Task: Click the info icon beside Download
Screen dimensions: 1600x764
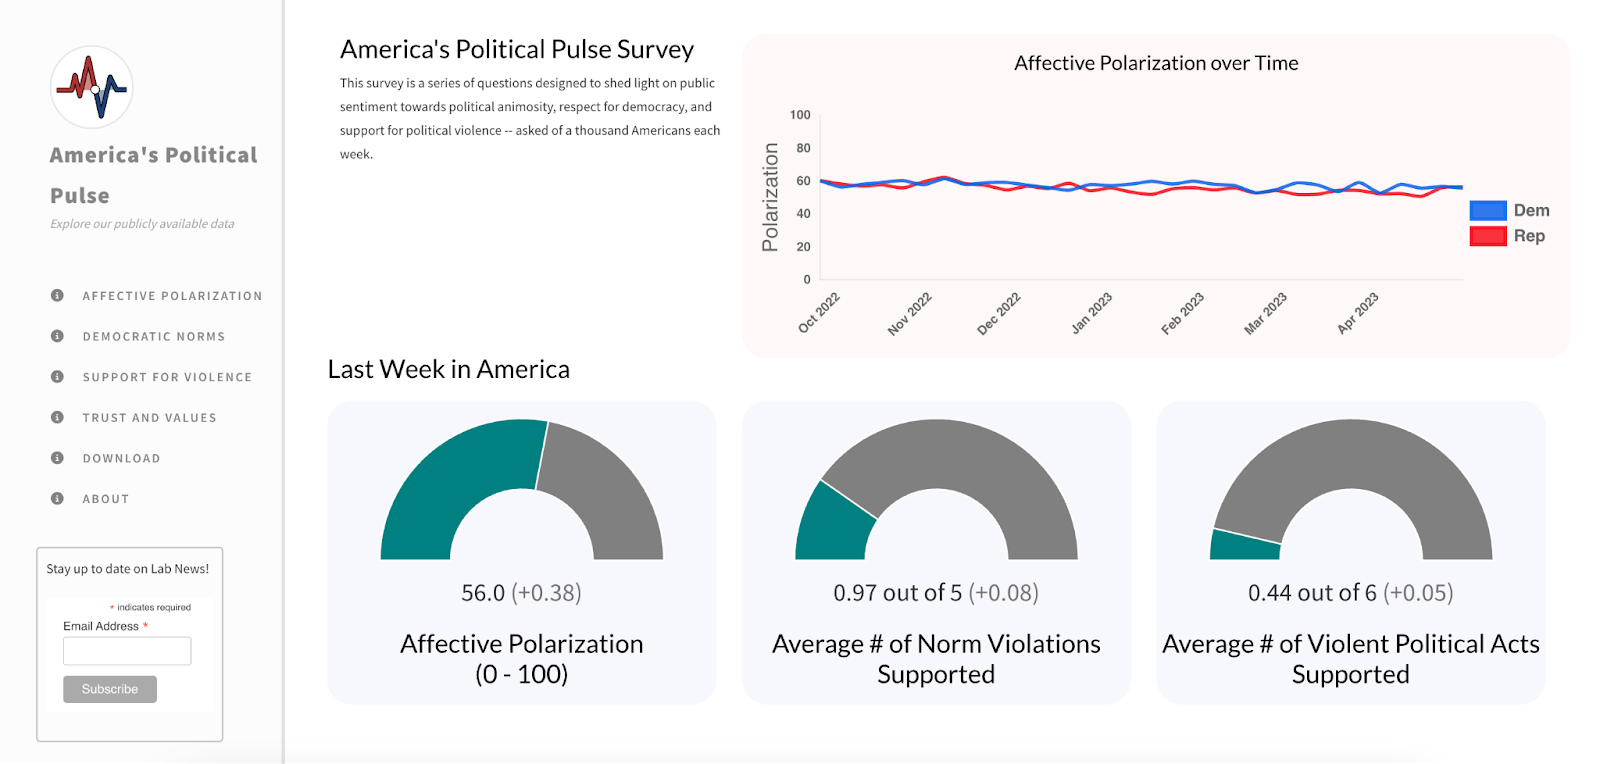Action: [x=57, y=458]
